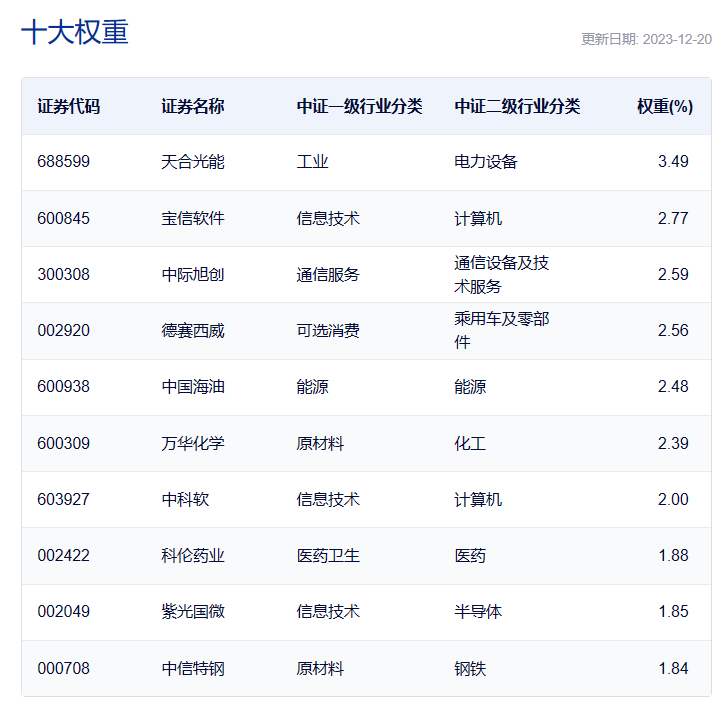
Task: Select the 证券代码 column header
Action: coord(69,106)
